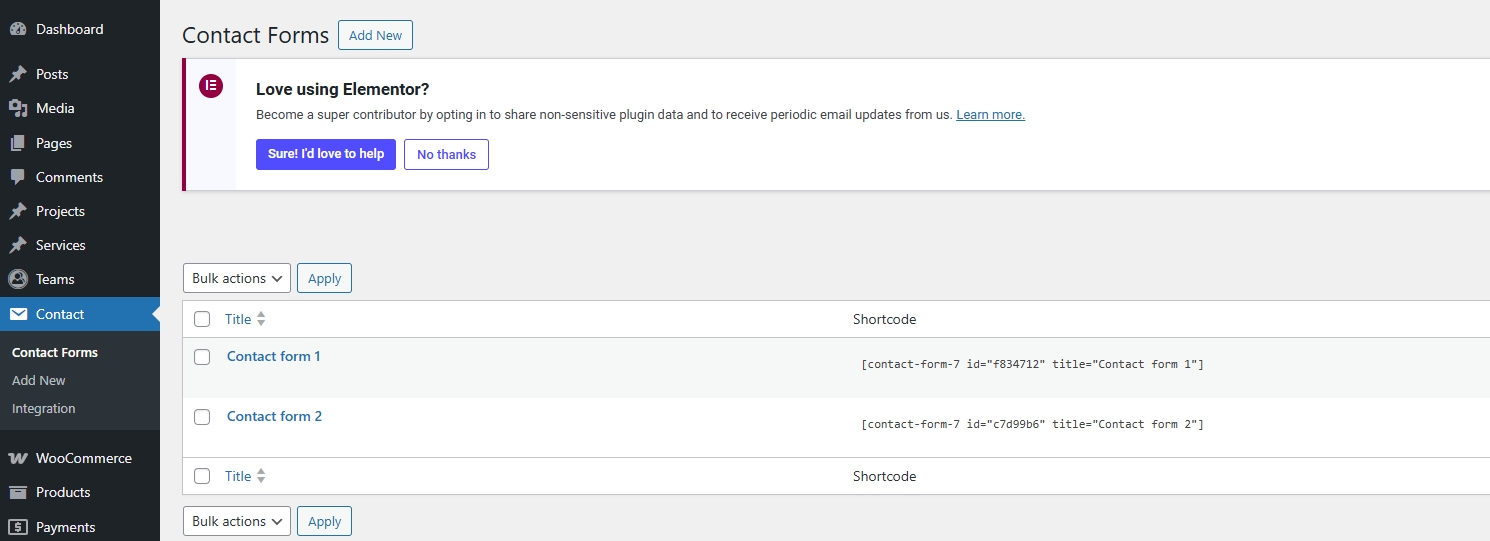The width and height of the screenshot is (1490, 541).
Task: Tick the Contact form 2 checkbox
Action: [x=202, y=417]
